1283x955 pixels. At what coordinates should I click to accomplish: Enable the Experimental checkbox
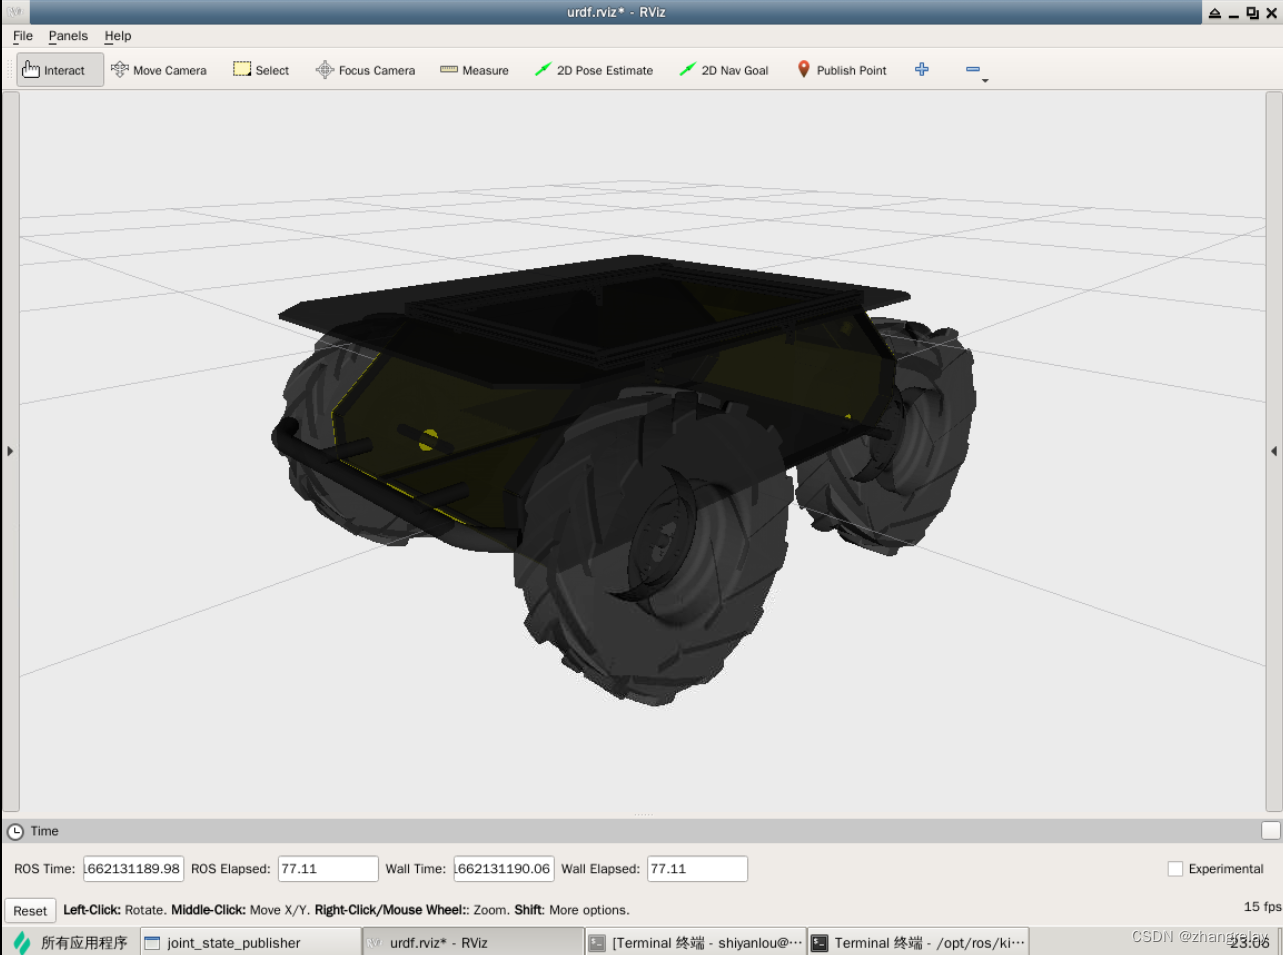(1175, 868)
